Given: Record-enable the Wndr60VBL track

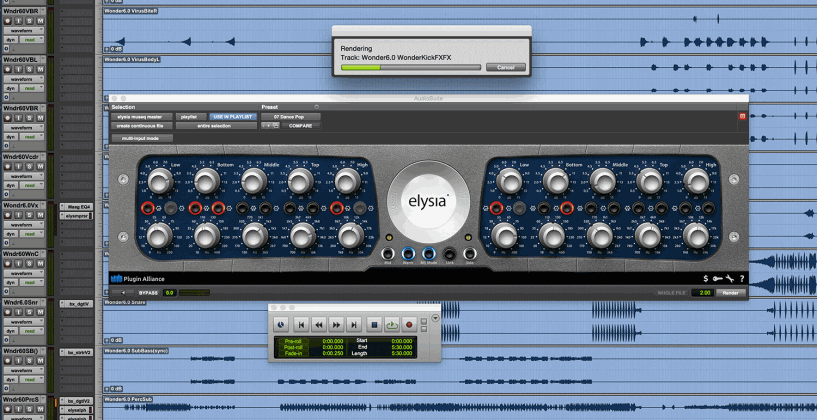Looking at the screenshot, I should (x=7, y=69).
